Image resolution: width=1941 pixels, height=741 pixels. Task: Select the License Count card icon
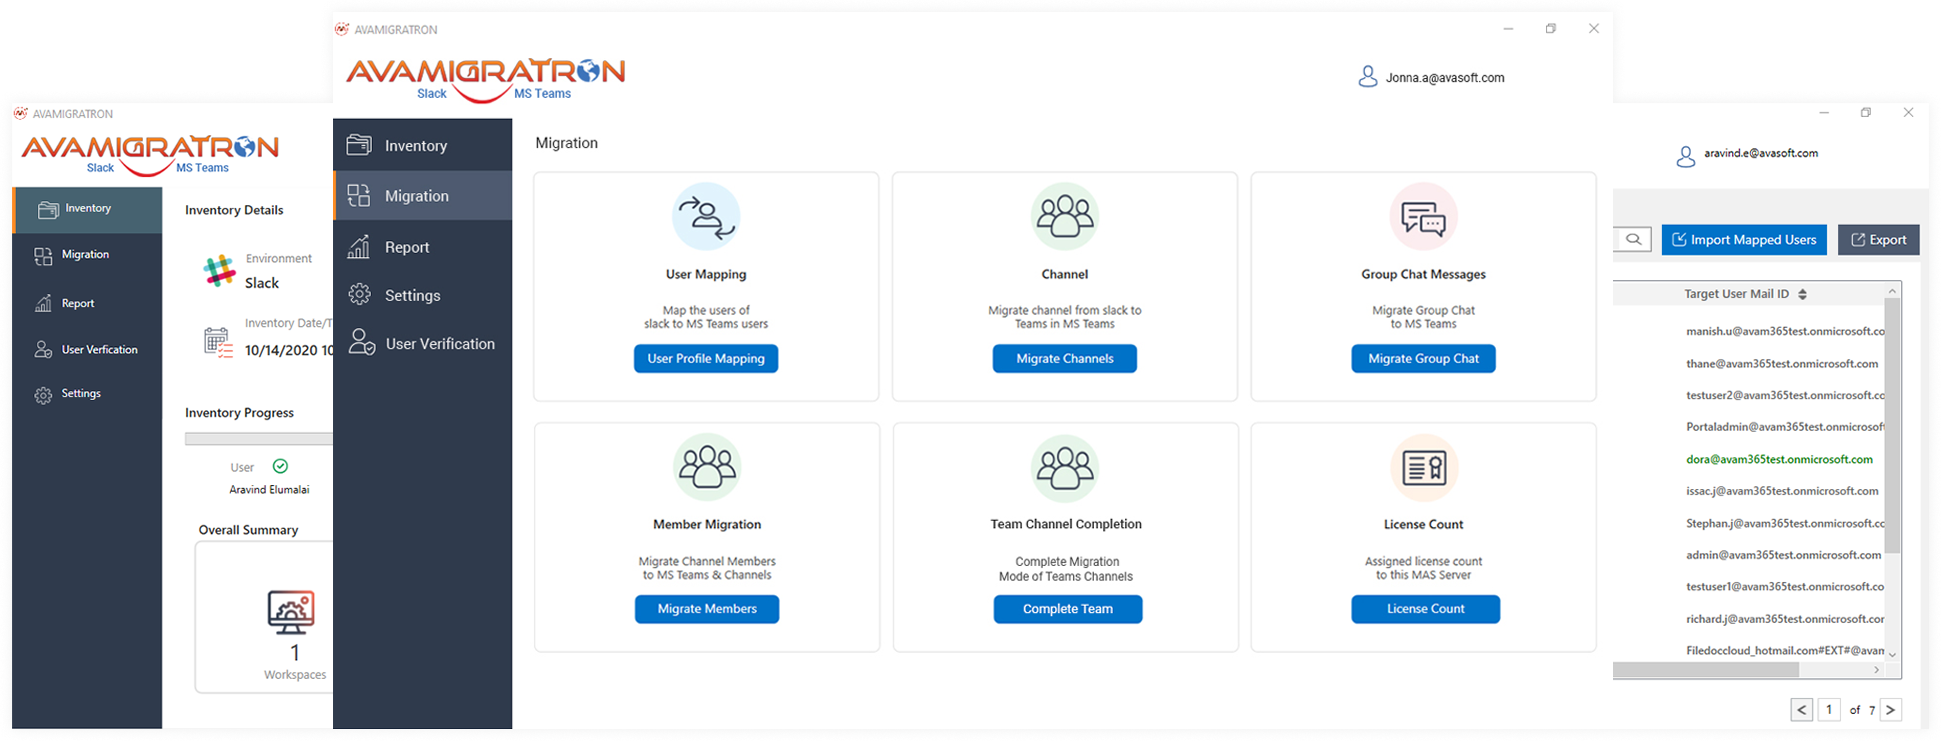click(1424, 467)
